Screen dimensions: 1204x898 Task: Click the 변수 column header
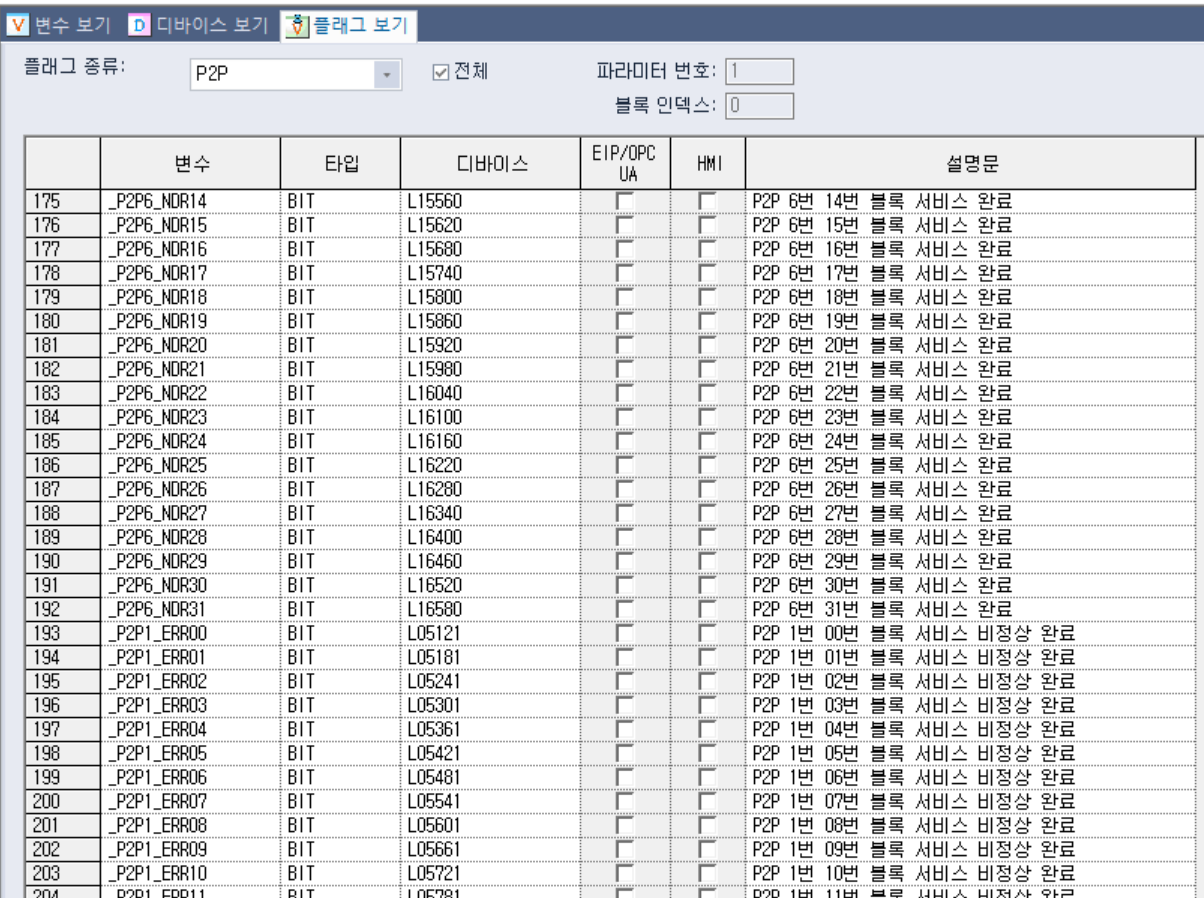[x=190, y=163]
